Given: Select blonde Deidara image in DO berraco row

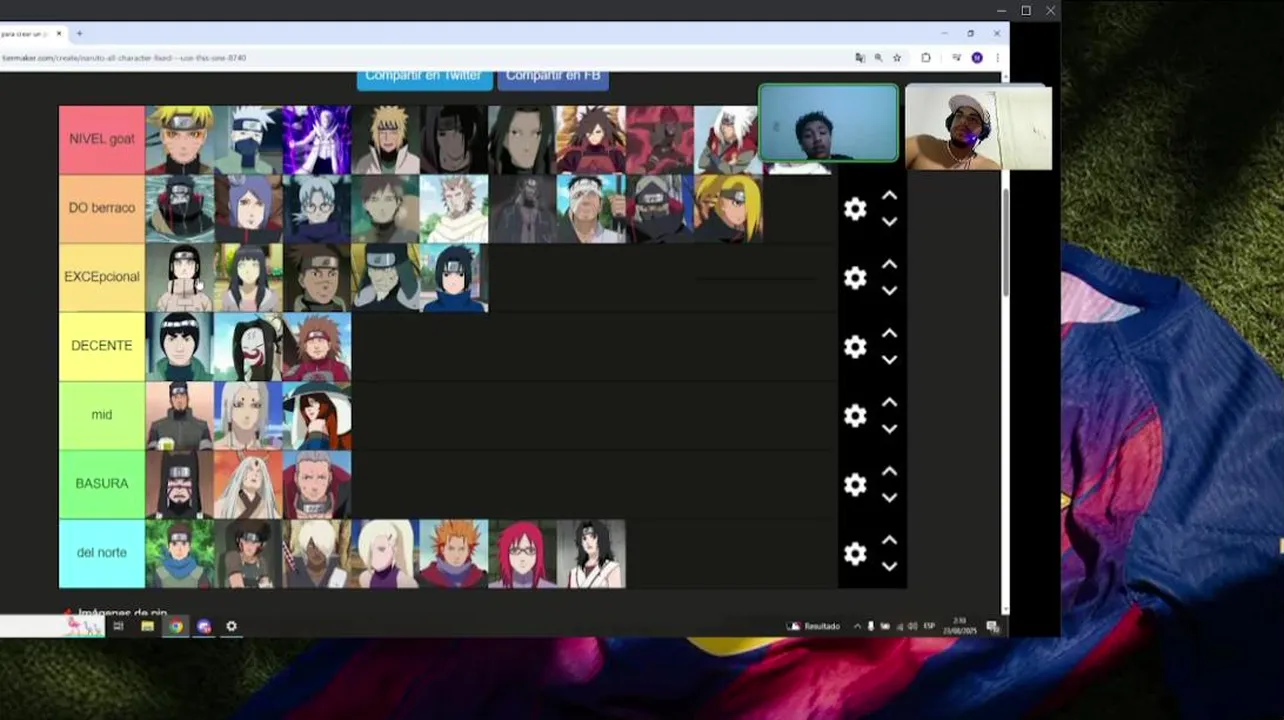Looking at the screenshot, I should [x=728, y=209].
